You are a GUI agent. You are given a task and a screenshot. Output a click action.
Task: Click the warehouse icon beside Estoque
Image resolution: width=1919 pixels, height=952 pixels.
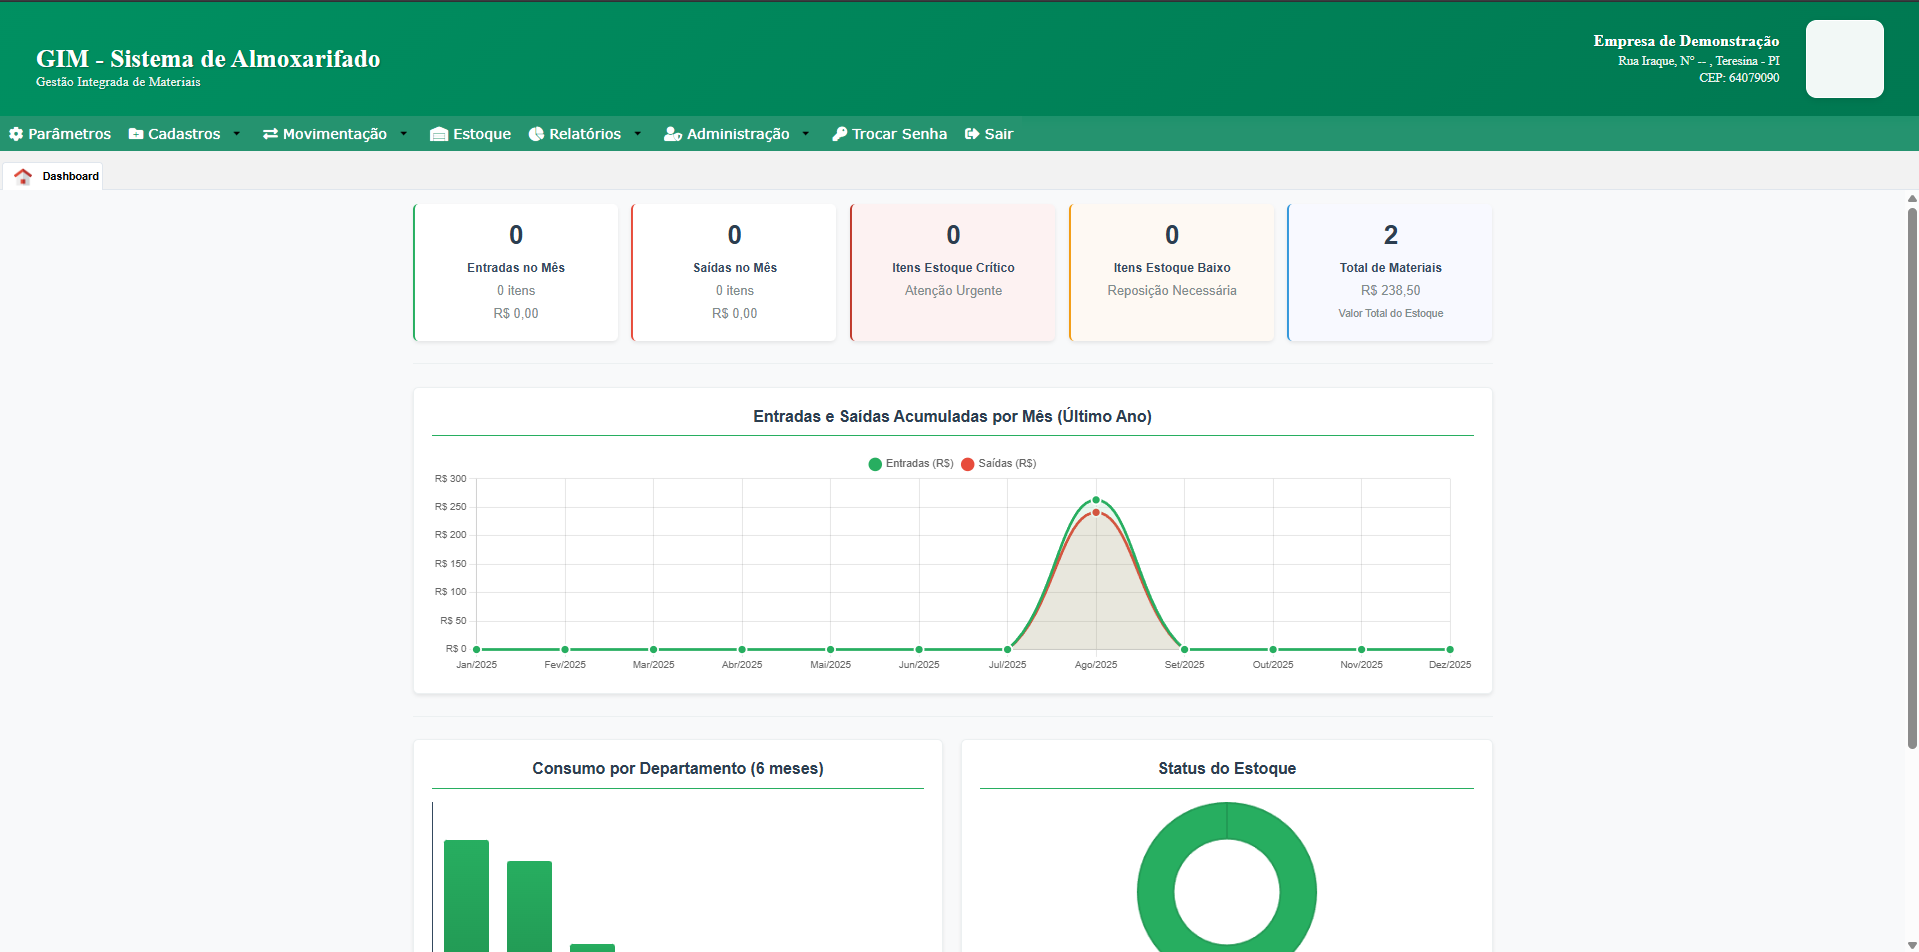coord(439,134)
